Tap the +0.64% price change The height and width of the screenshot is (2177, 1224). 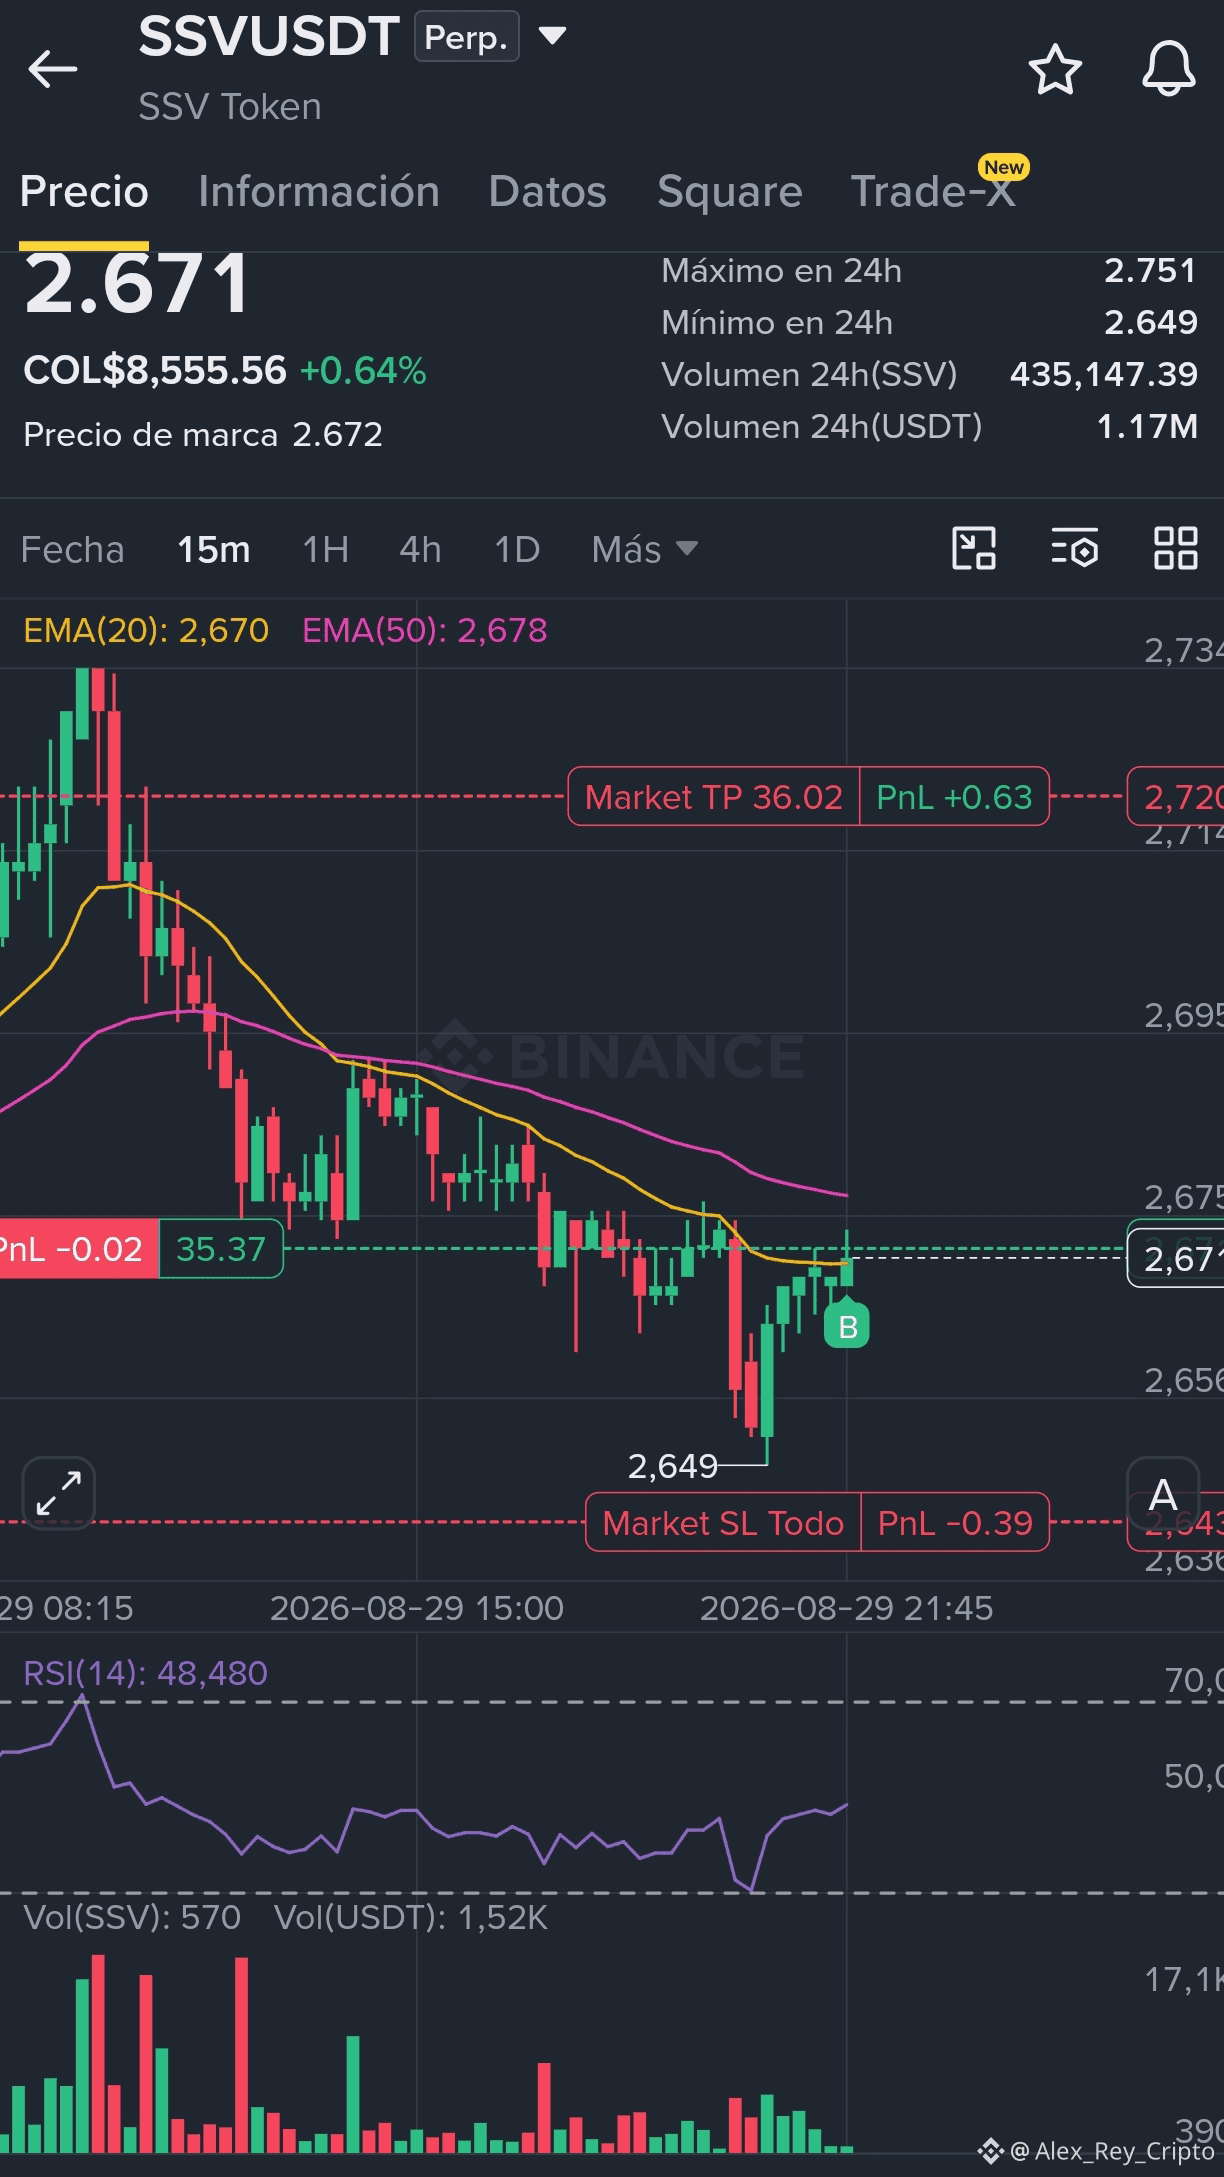(x=363, y=371)
